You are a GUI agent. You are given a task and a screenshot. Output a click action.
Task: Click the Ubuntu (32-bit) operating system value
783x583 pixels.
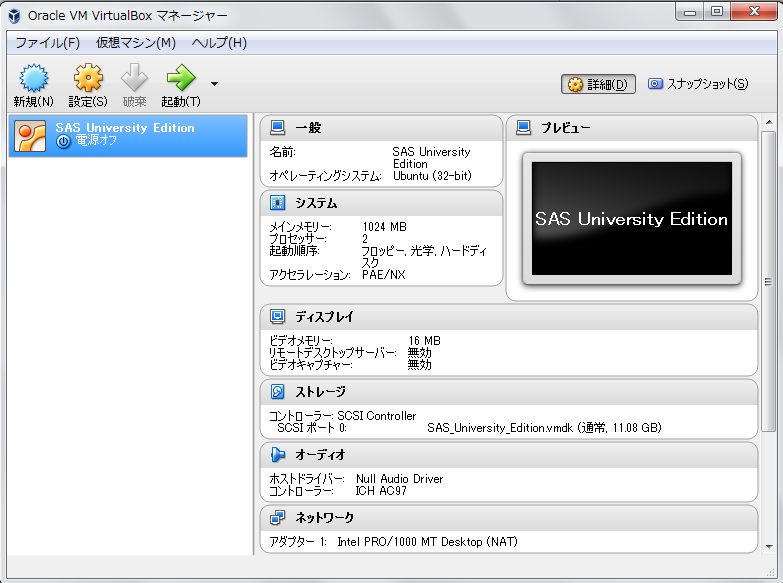coord(432,176)
